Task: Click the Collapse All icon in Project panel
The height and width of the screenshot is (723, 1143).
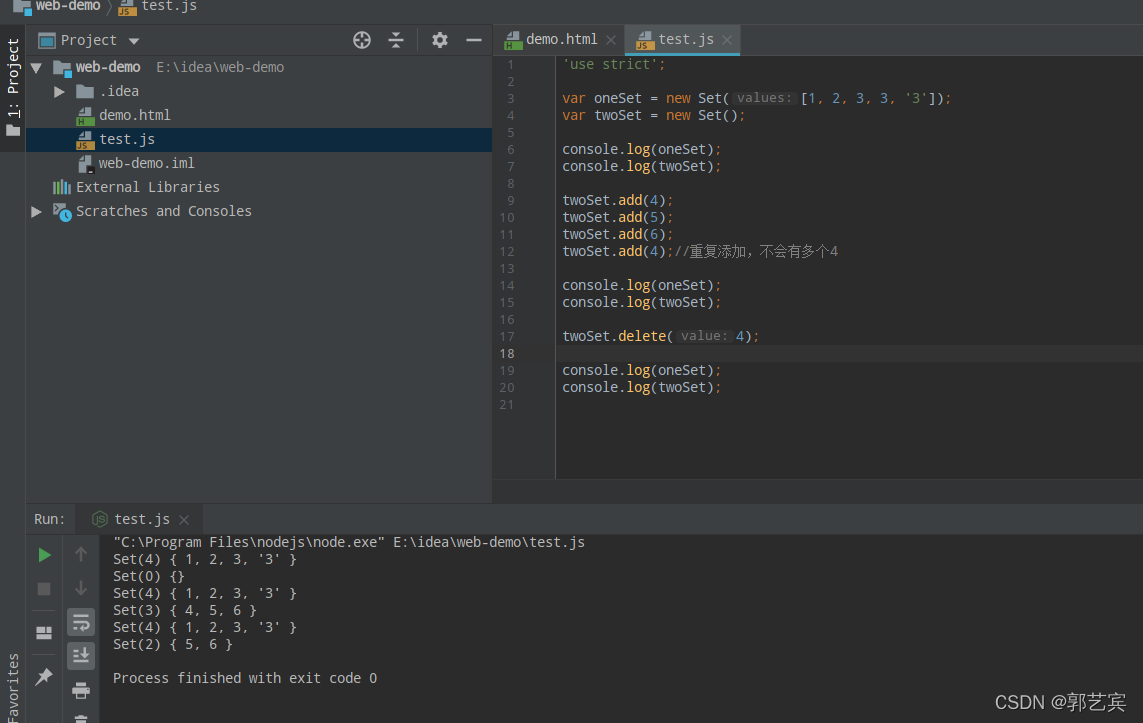Action: (396, 40)
